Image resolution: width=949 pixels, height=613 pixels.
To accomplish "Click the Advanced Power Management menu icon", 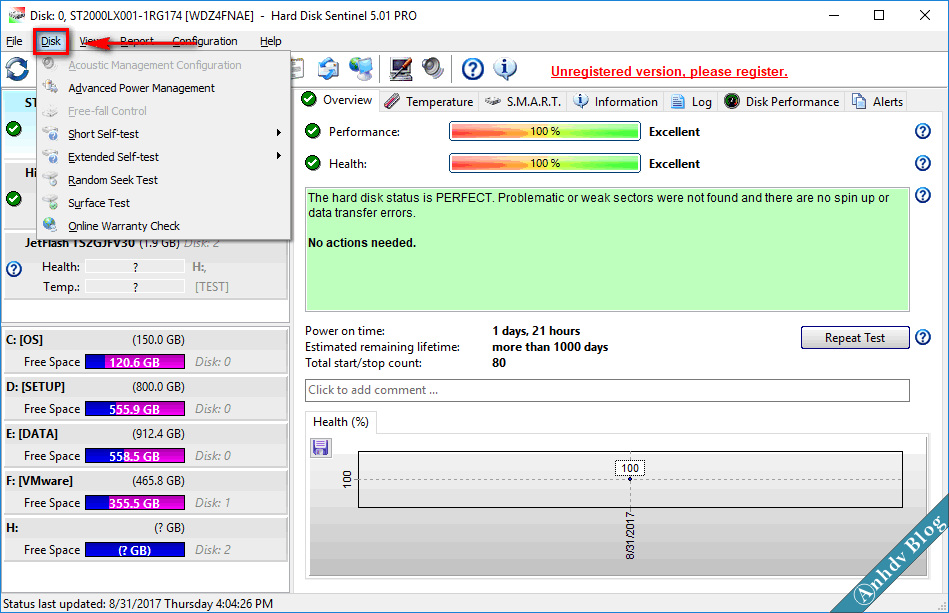I will click(51, 87).
